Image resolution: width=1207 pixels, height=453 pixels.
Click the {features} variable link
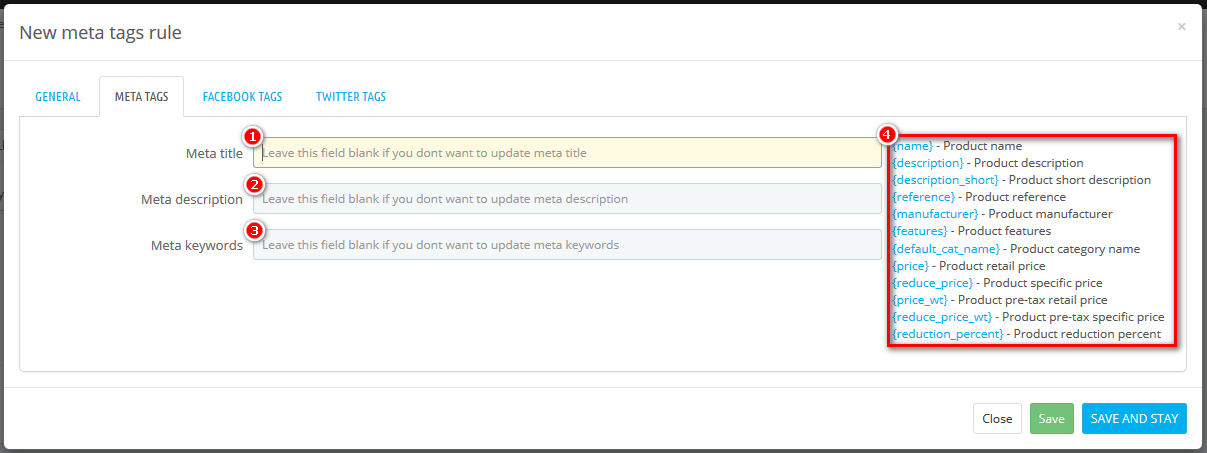pos(920,231)
